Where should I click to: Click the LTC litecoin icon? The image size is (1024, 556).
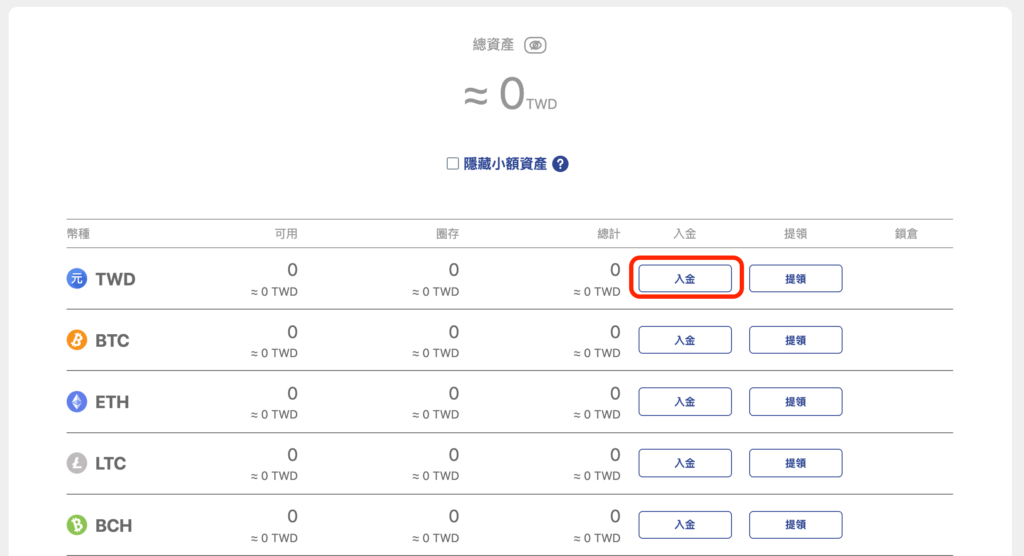[x=77, y=463]
